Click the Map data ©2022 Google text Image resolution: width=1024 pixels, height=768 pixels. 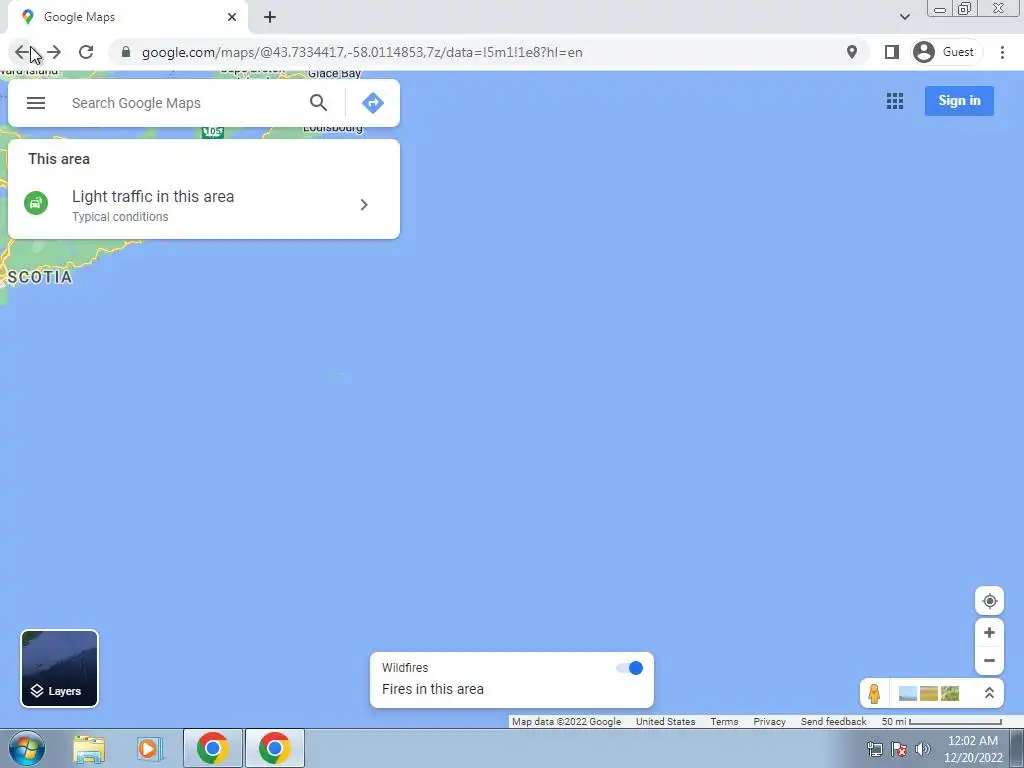[x=566, y=722]
